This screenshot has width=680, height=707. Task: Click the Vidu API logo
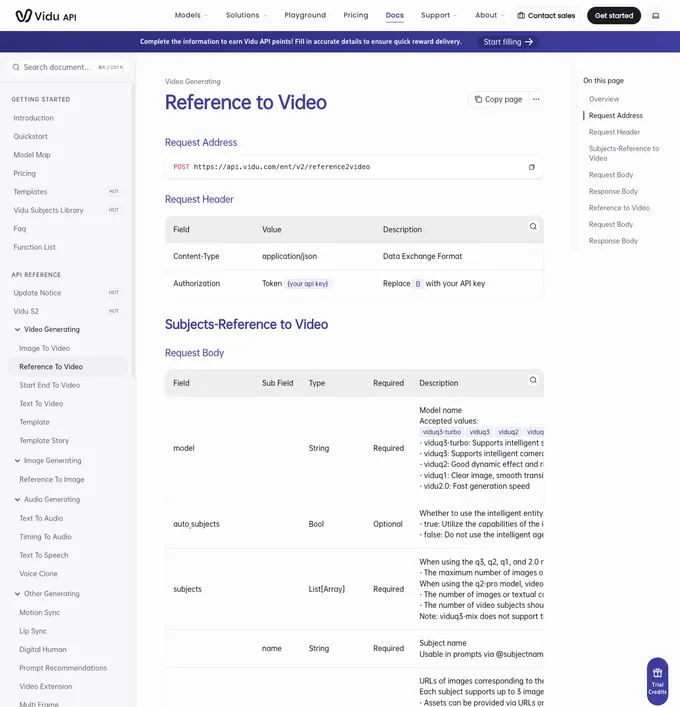pyautogui.click(x=46, y=16)
